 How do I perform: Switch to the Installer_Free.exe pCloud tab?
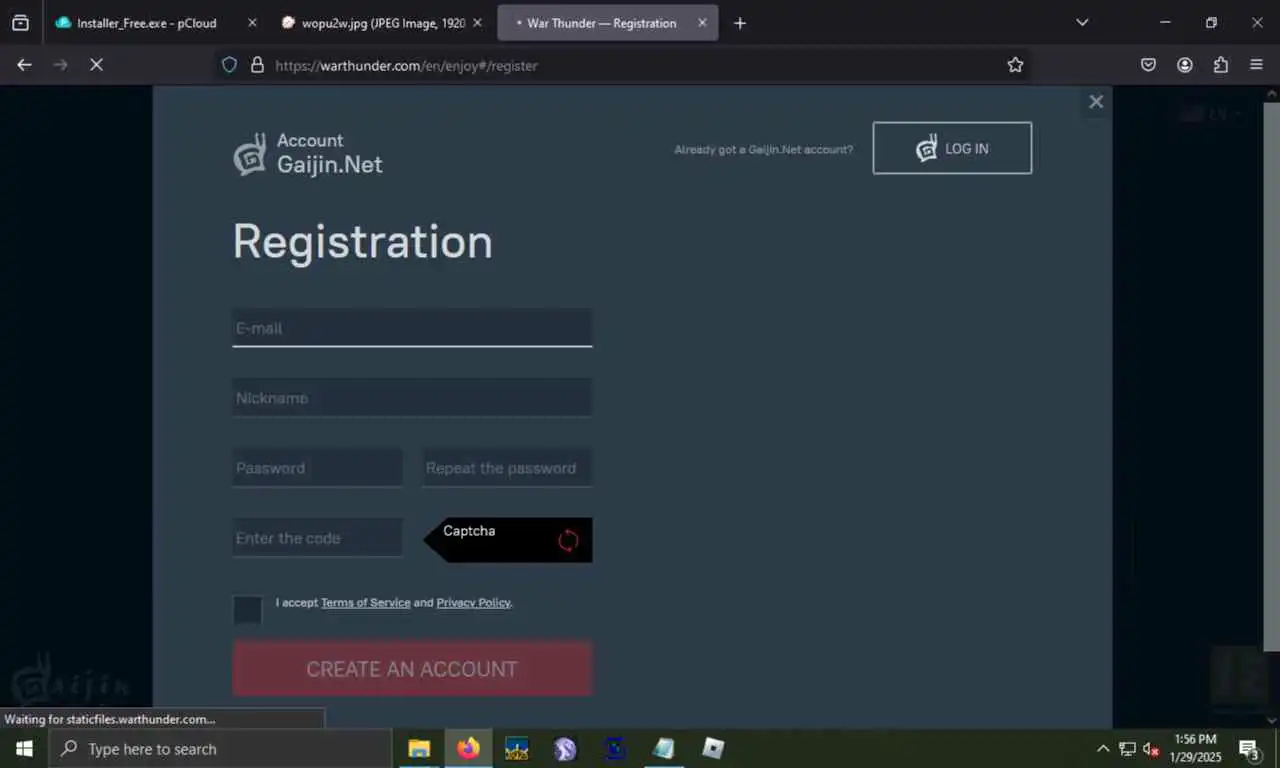pos(147,23)
